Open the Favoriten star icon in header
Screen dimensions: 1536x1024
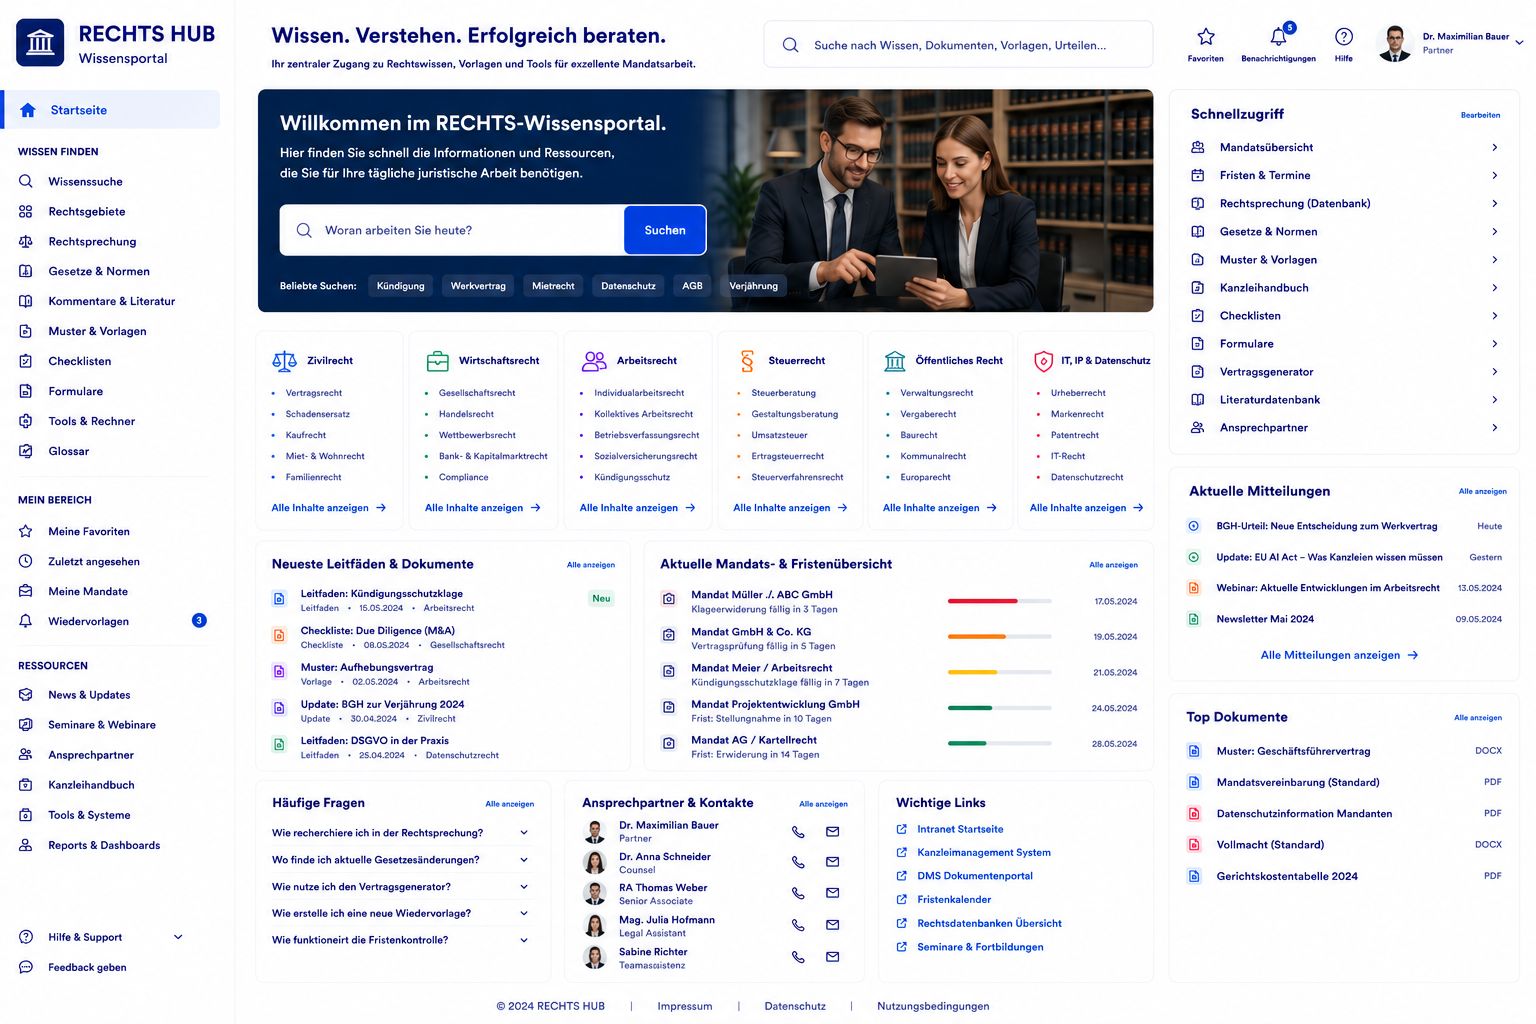1206,37
